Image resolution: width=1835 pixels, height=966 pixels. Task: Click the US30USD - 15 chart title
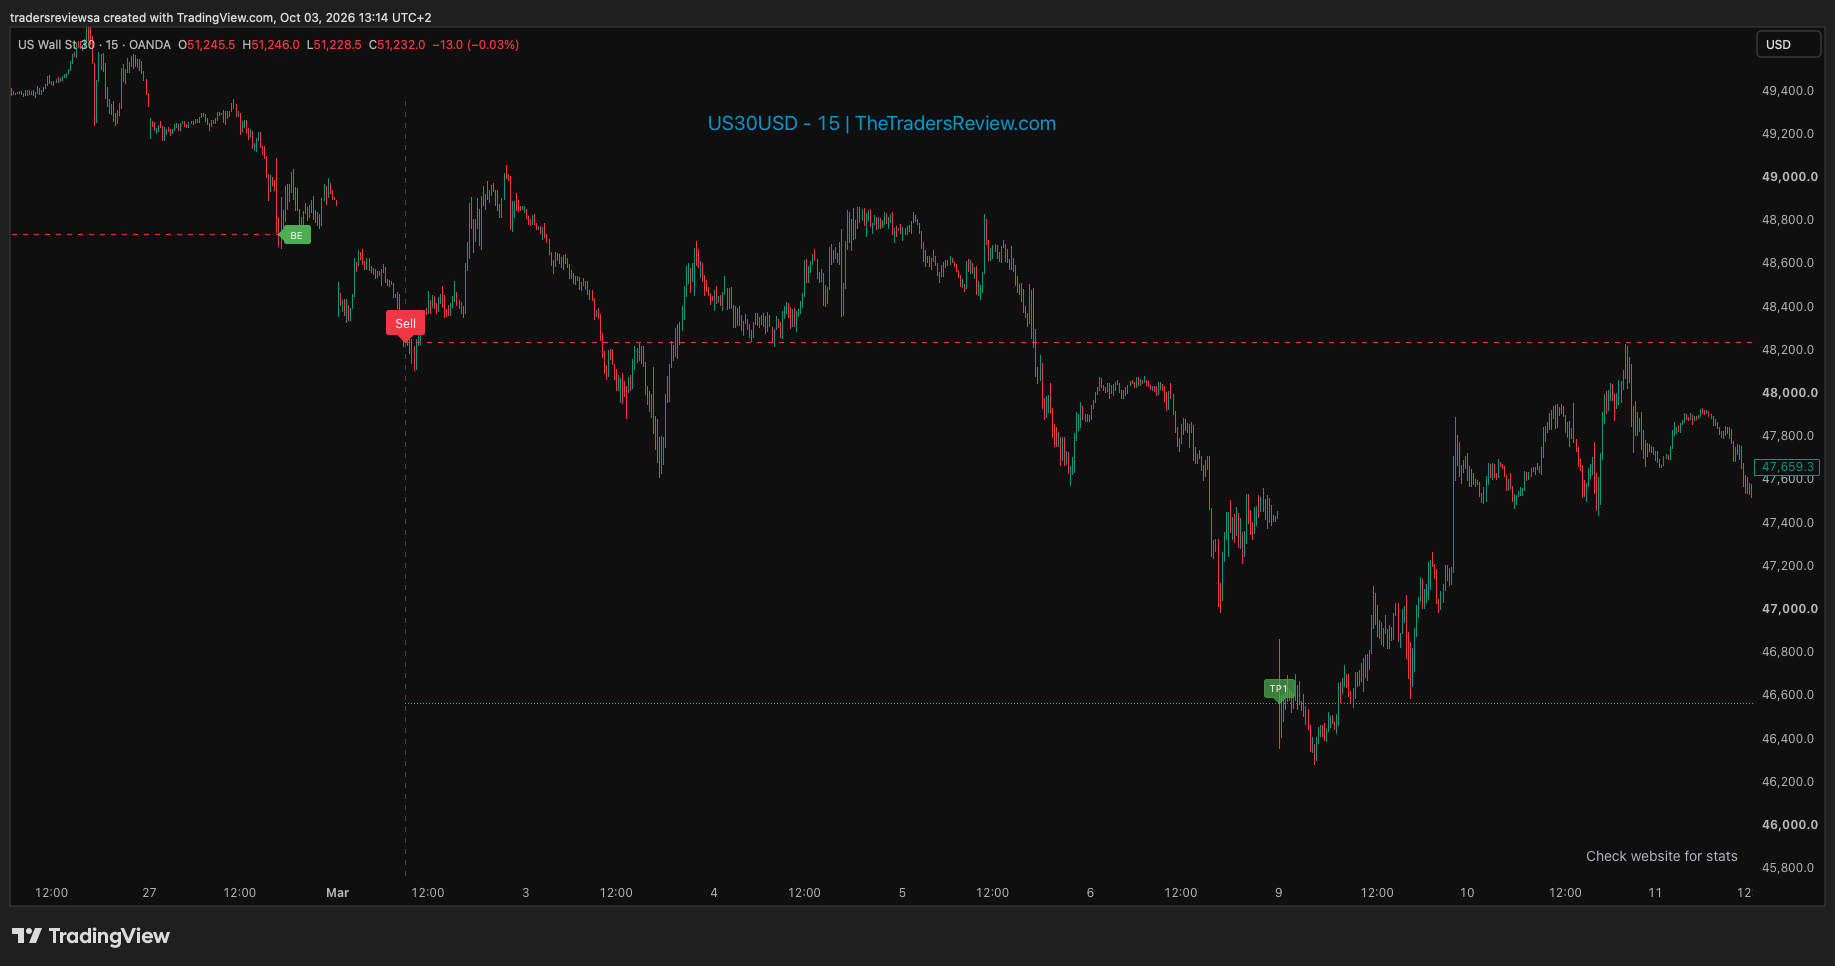[x=881, y=123]
